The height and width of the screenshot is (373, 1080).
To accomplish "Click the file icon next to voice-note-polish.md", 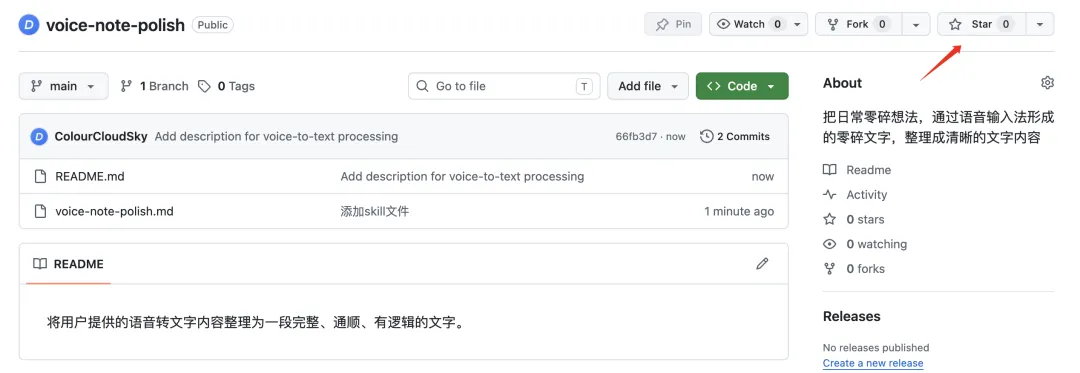I will pos(40,211).
